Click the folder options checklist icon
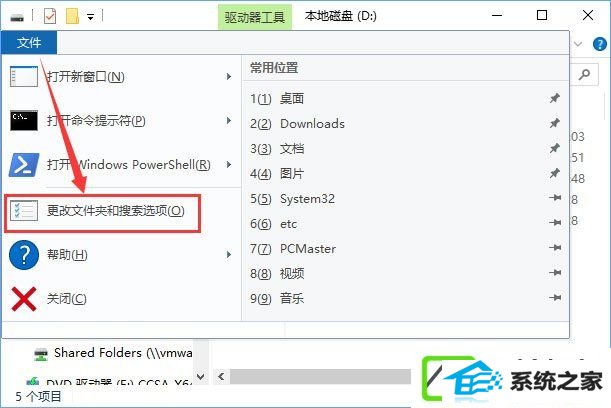This screenshot has height=408, width=611. (24, 210)
